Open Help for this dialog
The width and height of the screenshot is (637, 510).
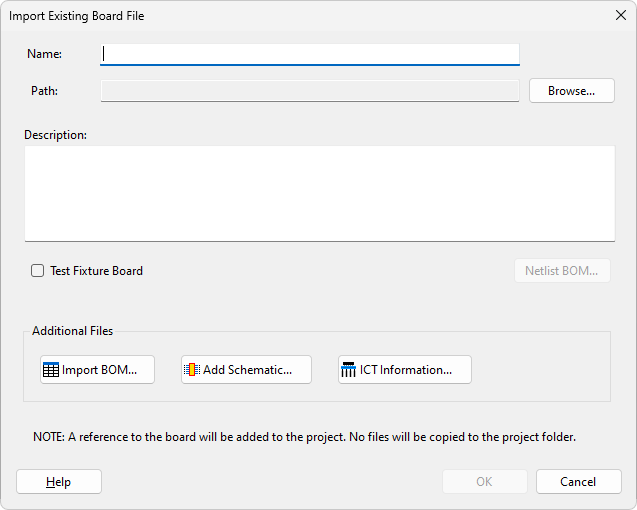point(59,482)
